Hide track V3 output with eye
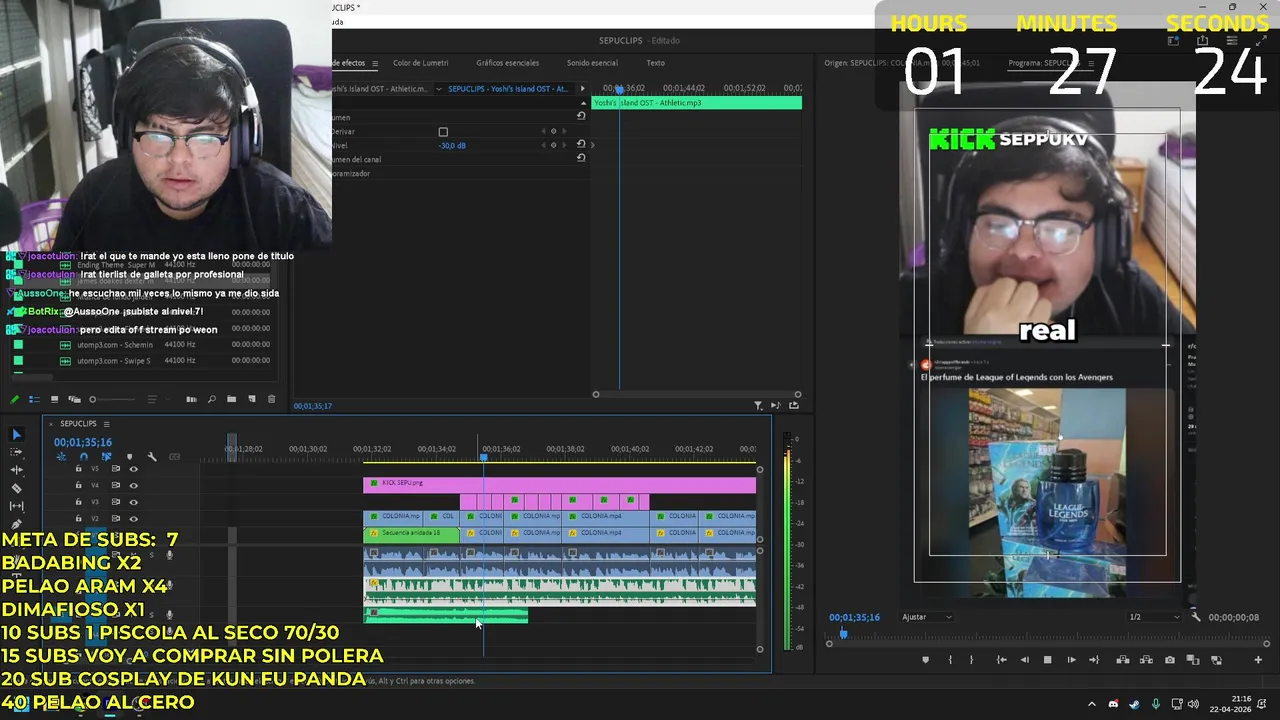 133,502
